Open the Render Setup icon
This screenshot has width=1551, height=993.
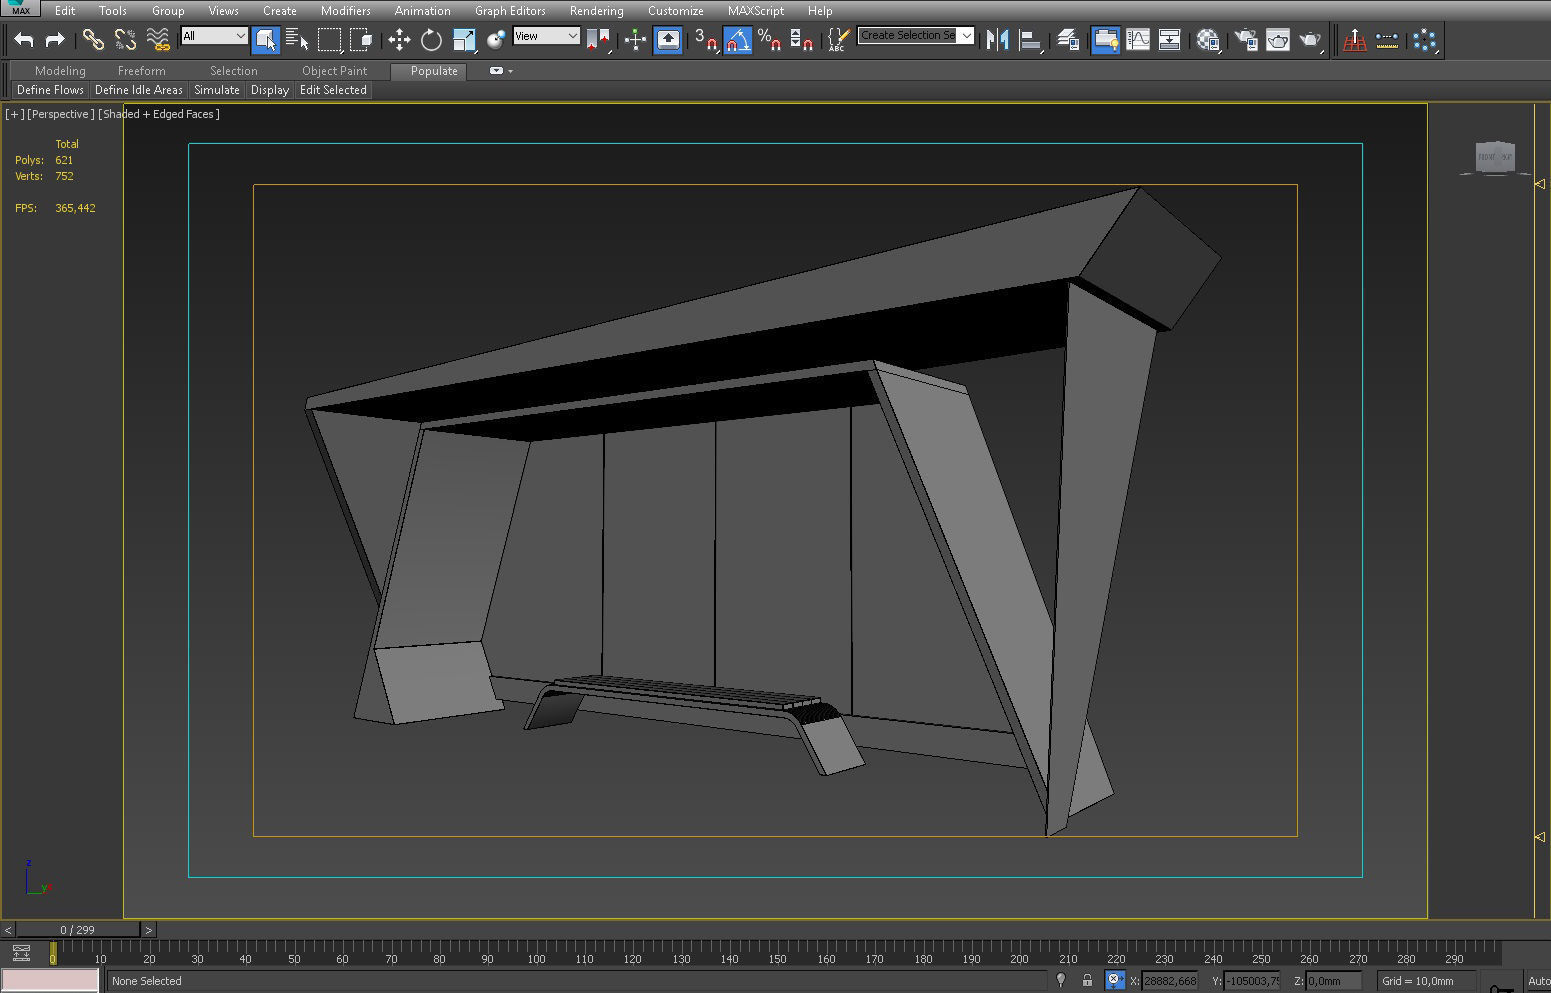click(x=1246, y=40)
